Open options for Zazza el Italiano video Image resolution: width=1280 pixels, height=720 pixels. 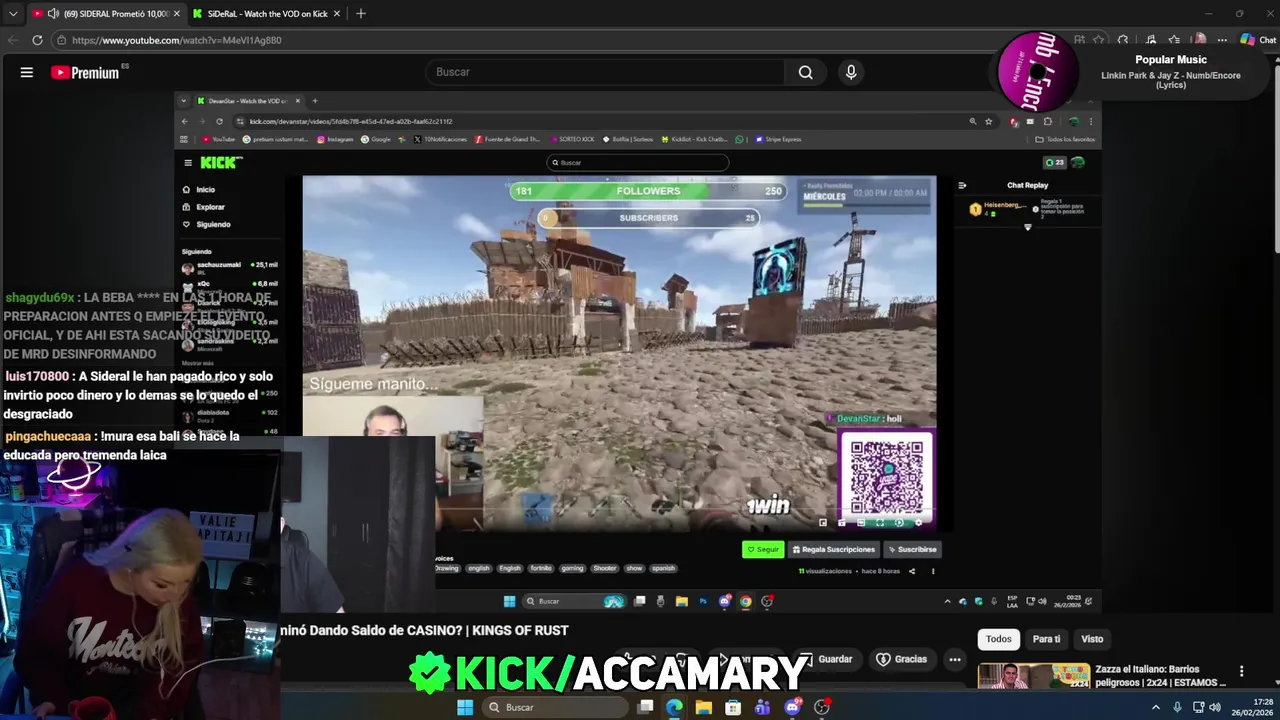click(x=1242, y=671)
